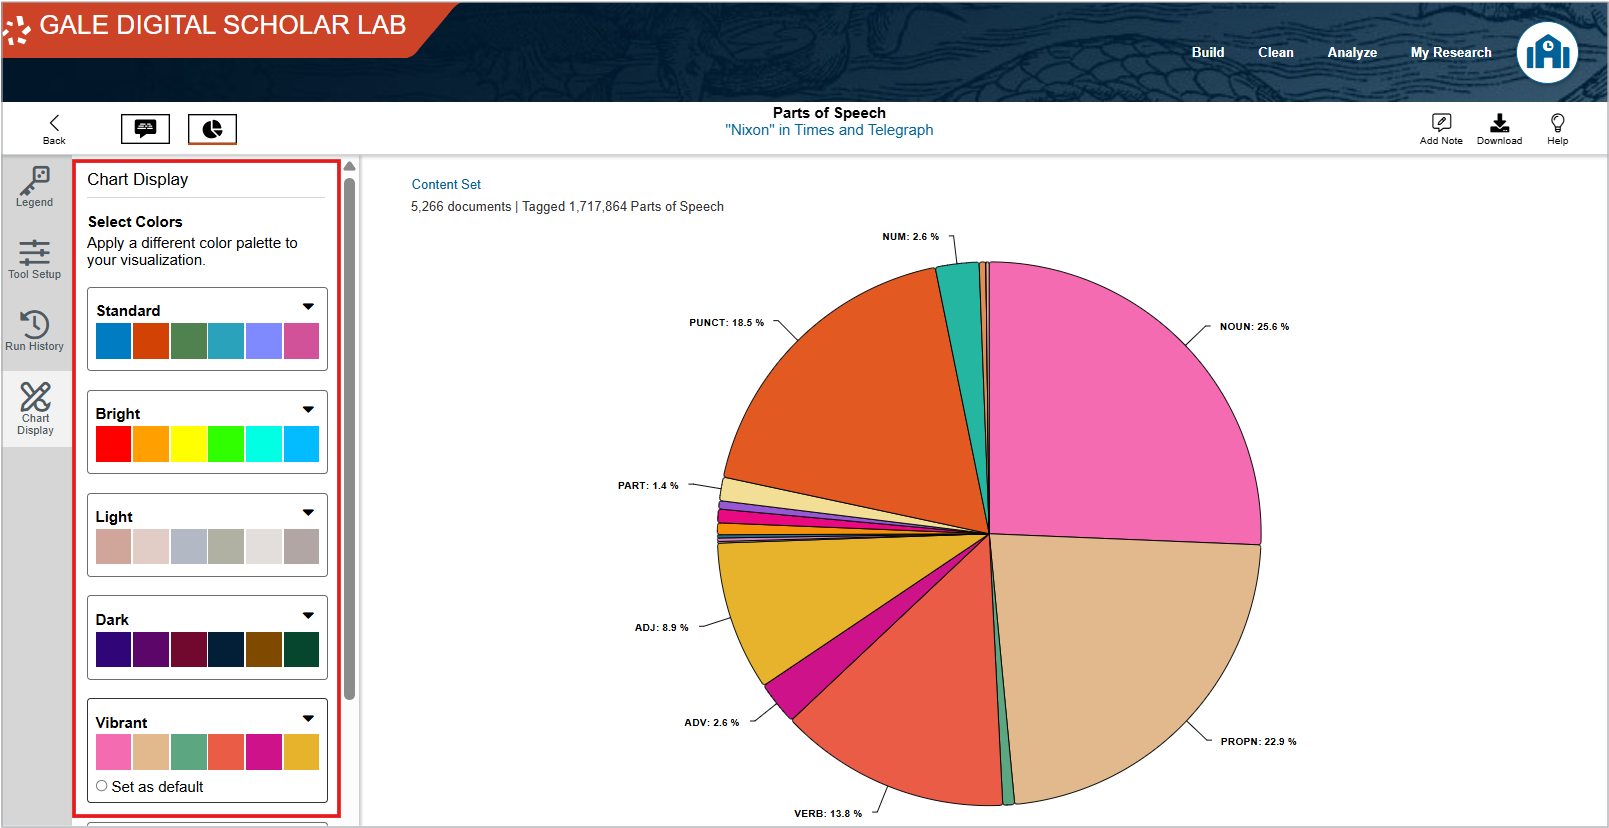
Task: Open the text view speech-bubble icon
Action: 145,128
